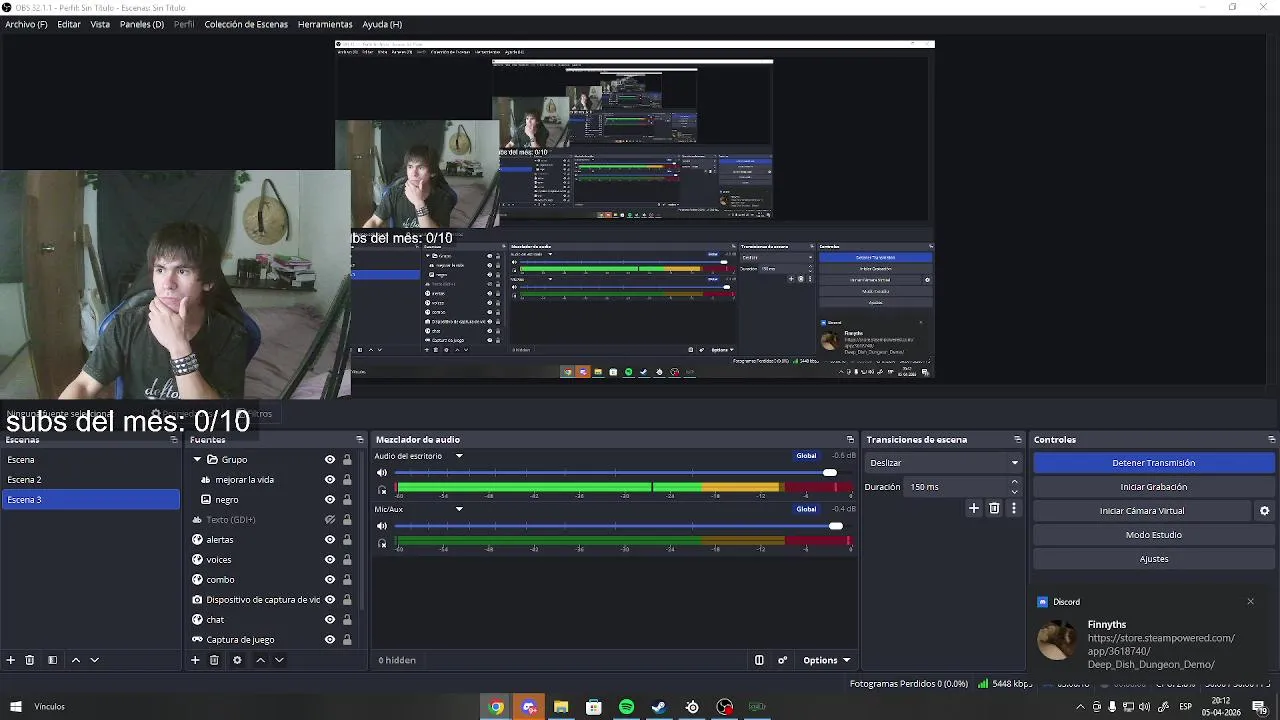The width and height of the screenshot is (1280, 720).
Task: Toggle monitoring headphone icon for Audio del escritorio
Action: click(382, 490)
